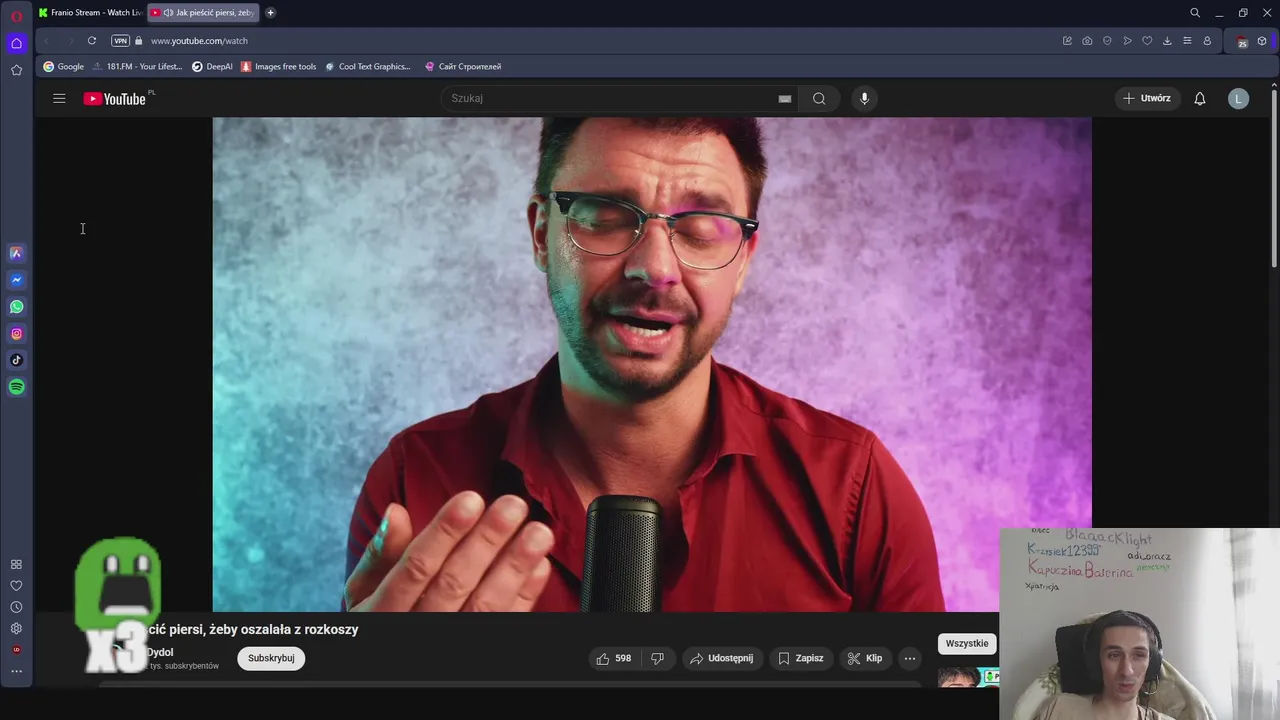Select the Wszystkie filter chip
This screenshot has height=720, width=1280.
(966, 643)
